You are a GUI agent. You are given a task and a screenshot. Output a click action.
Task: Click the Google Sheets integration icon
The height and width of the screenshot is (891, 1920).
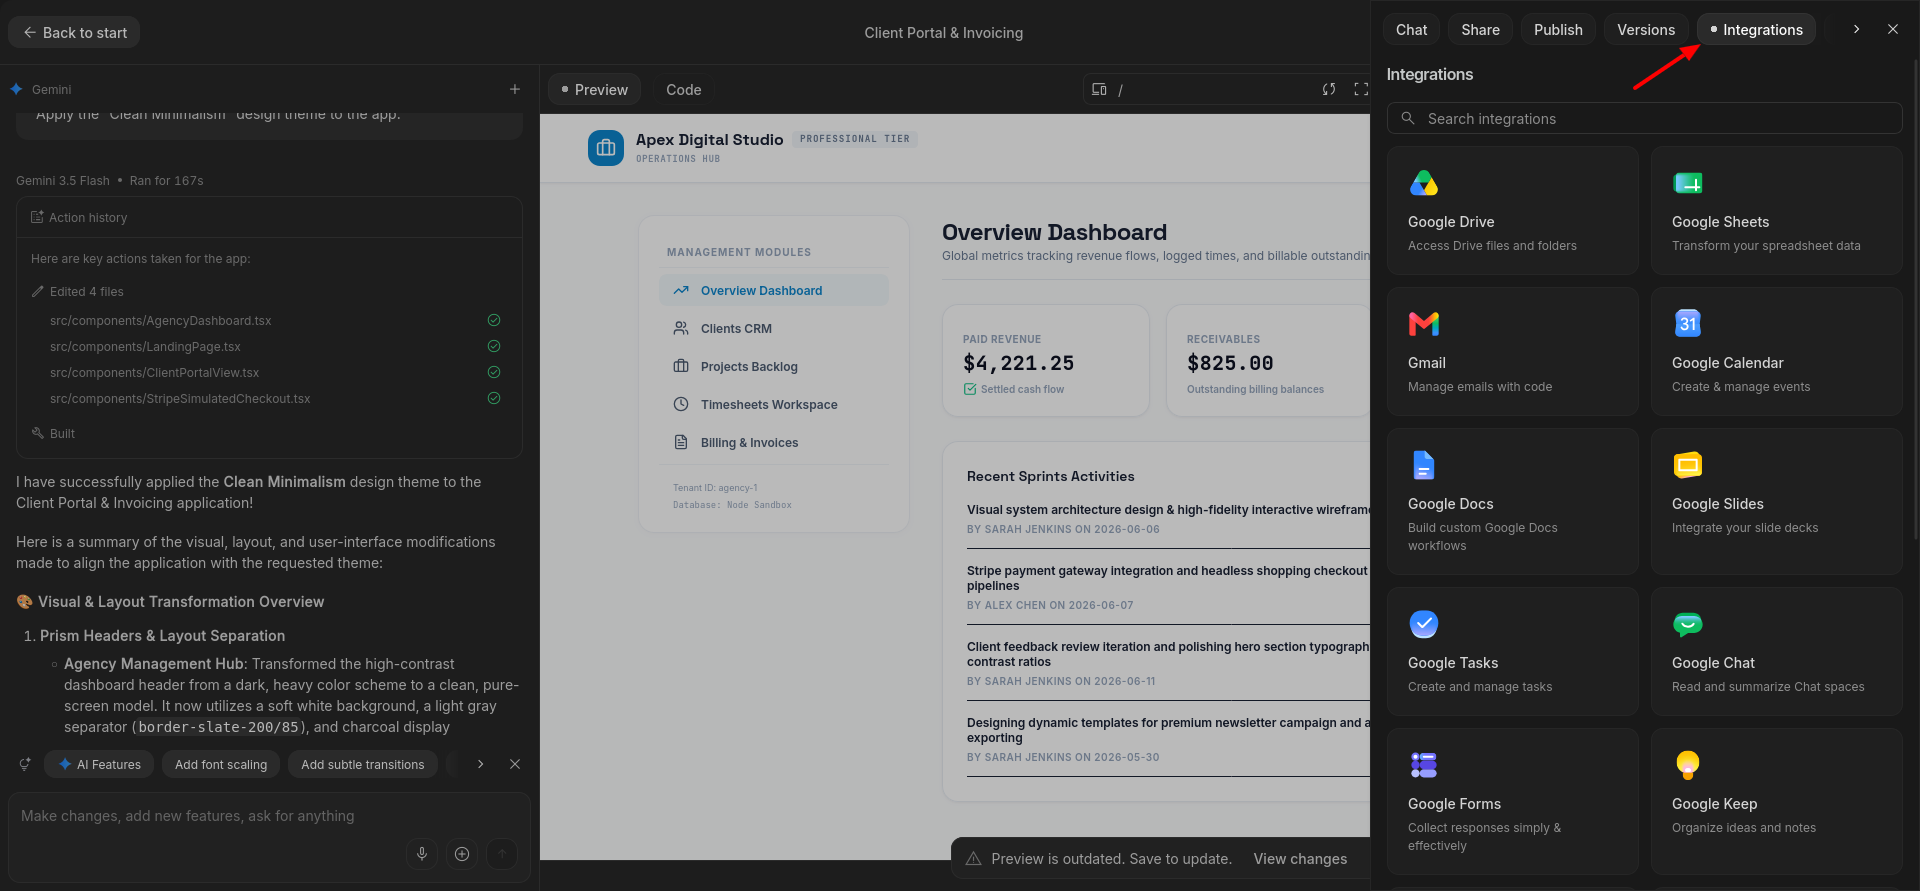(x=1687, y=183)
